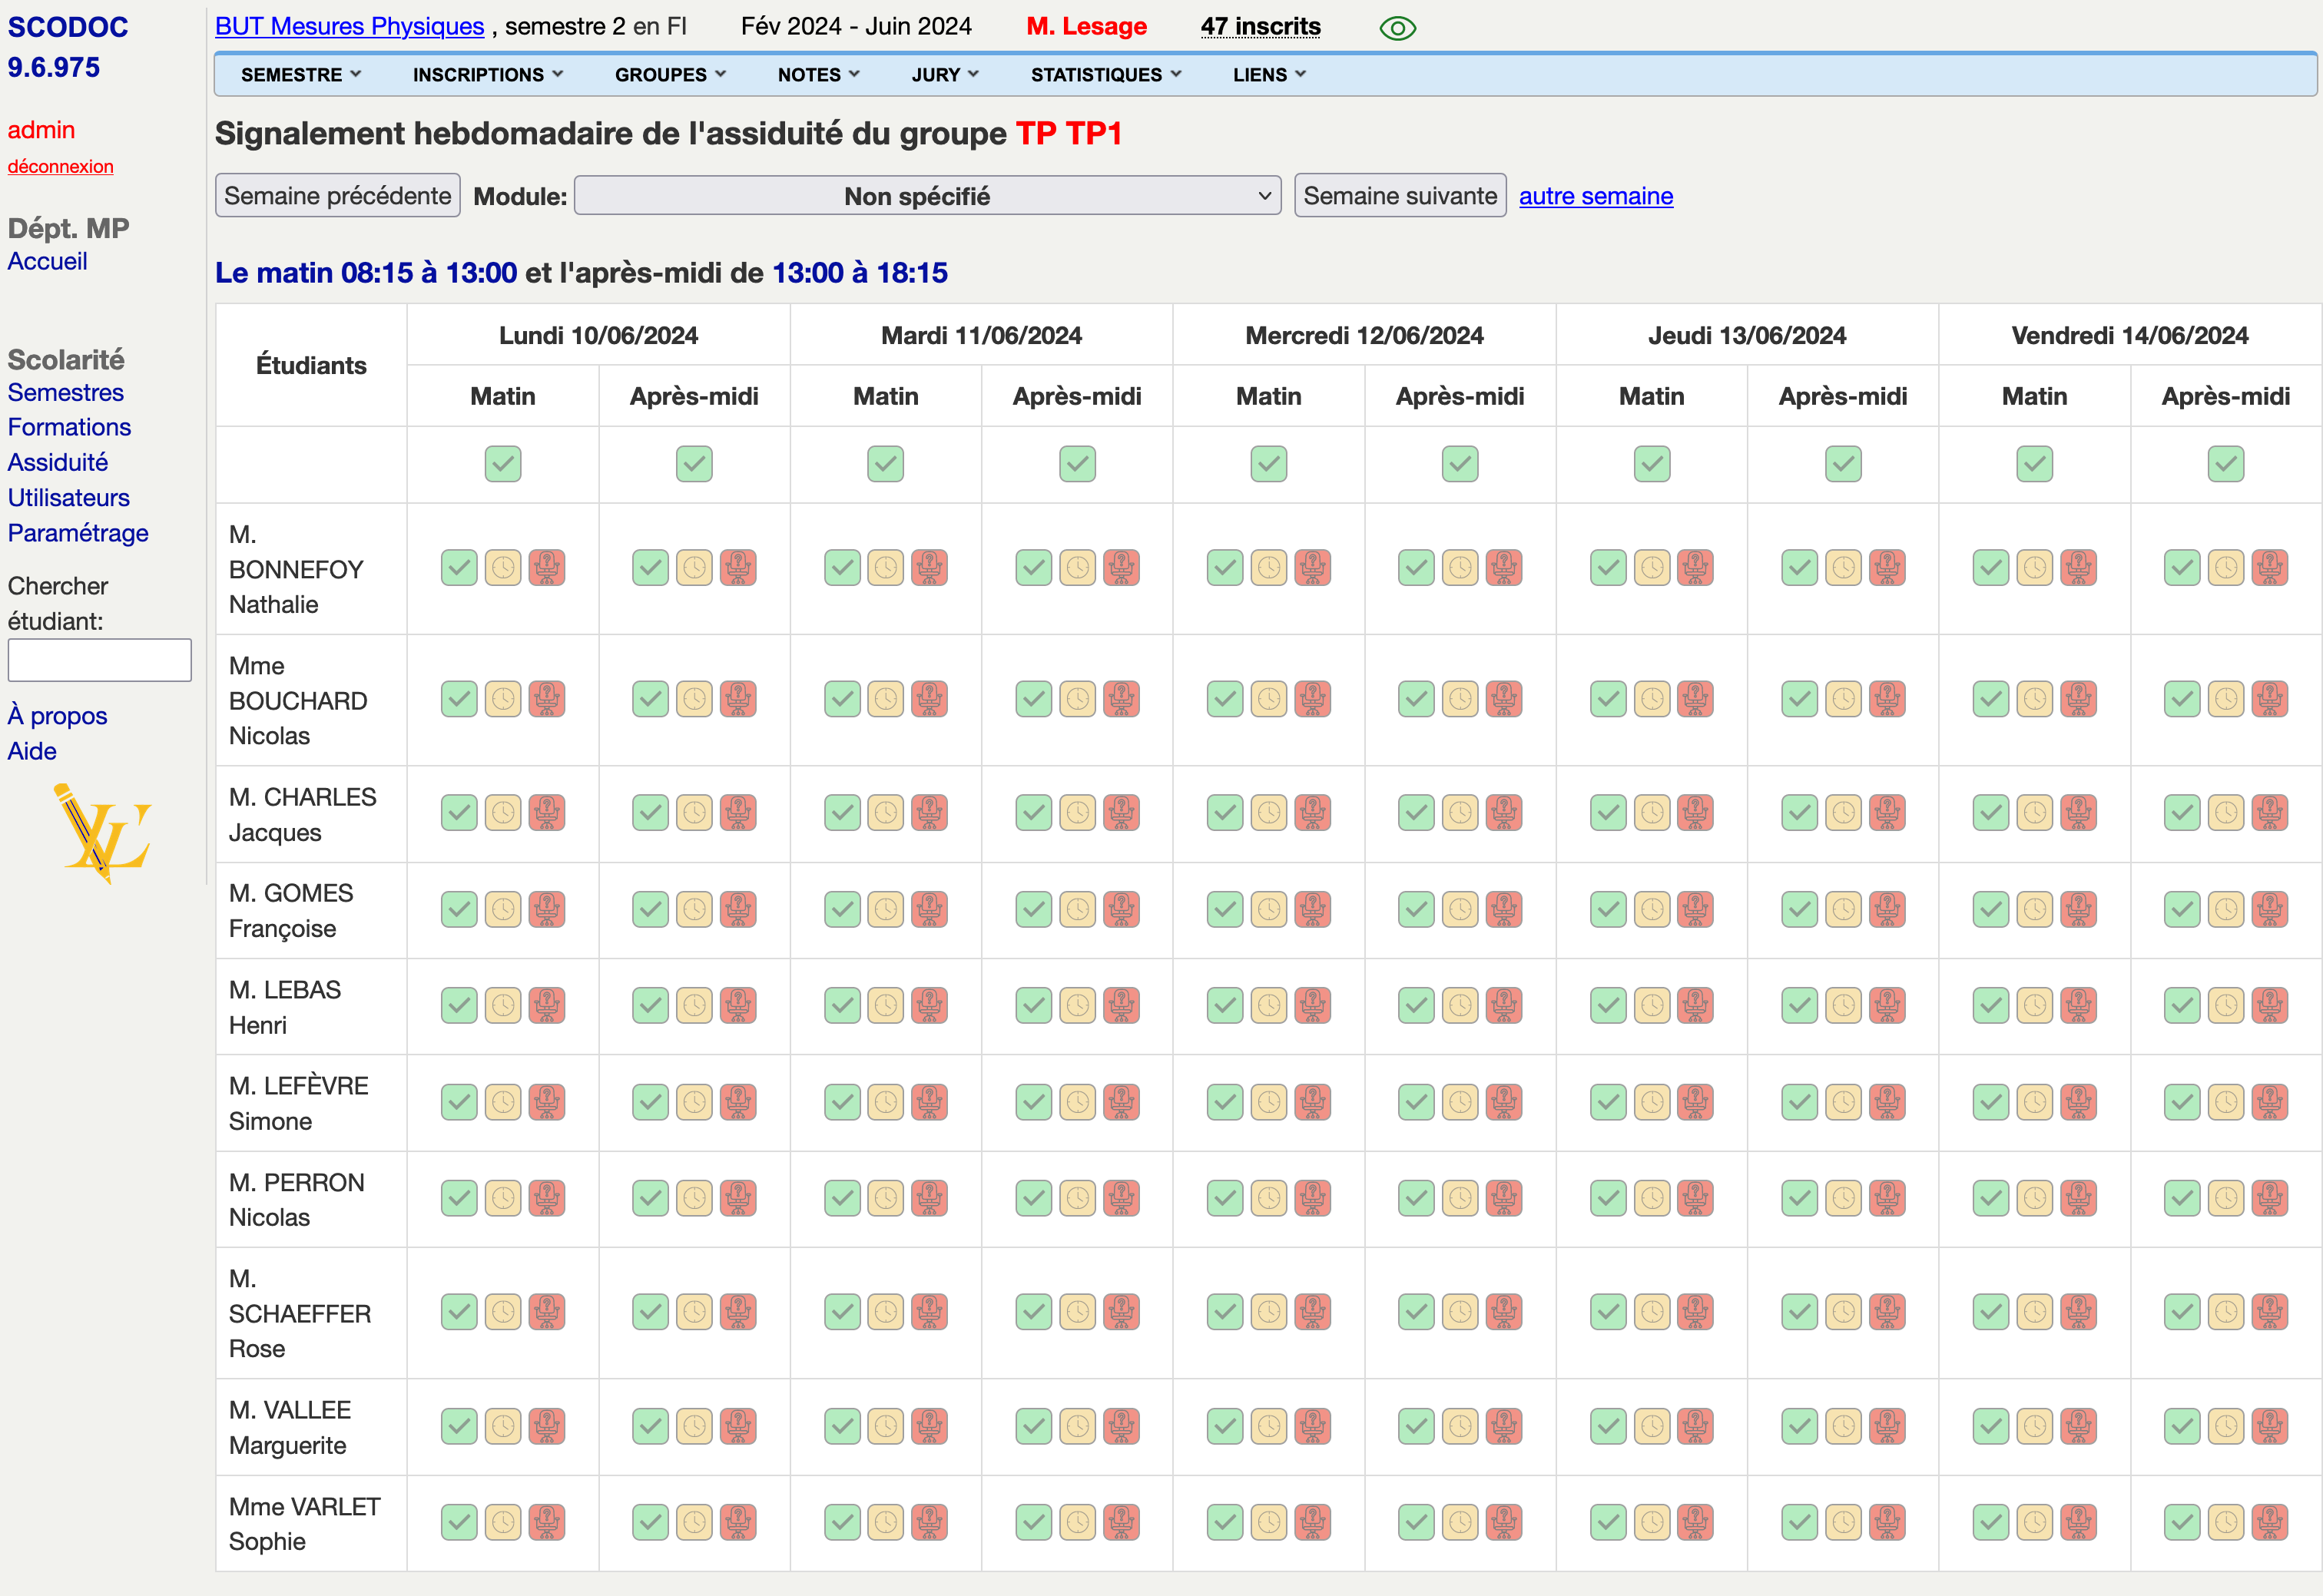
Task: Toggle the eye visibility icon beside inscrits
Action: [1397, 28]
